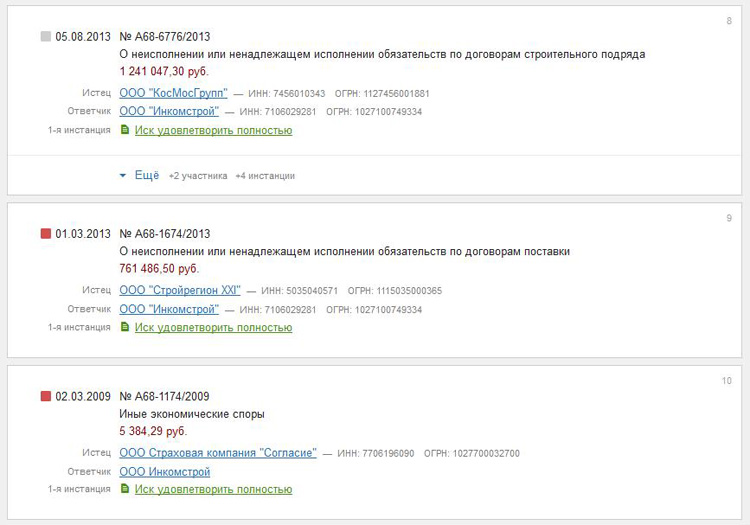Click red status square beside 01.03.2013

[45, 234]
